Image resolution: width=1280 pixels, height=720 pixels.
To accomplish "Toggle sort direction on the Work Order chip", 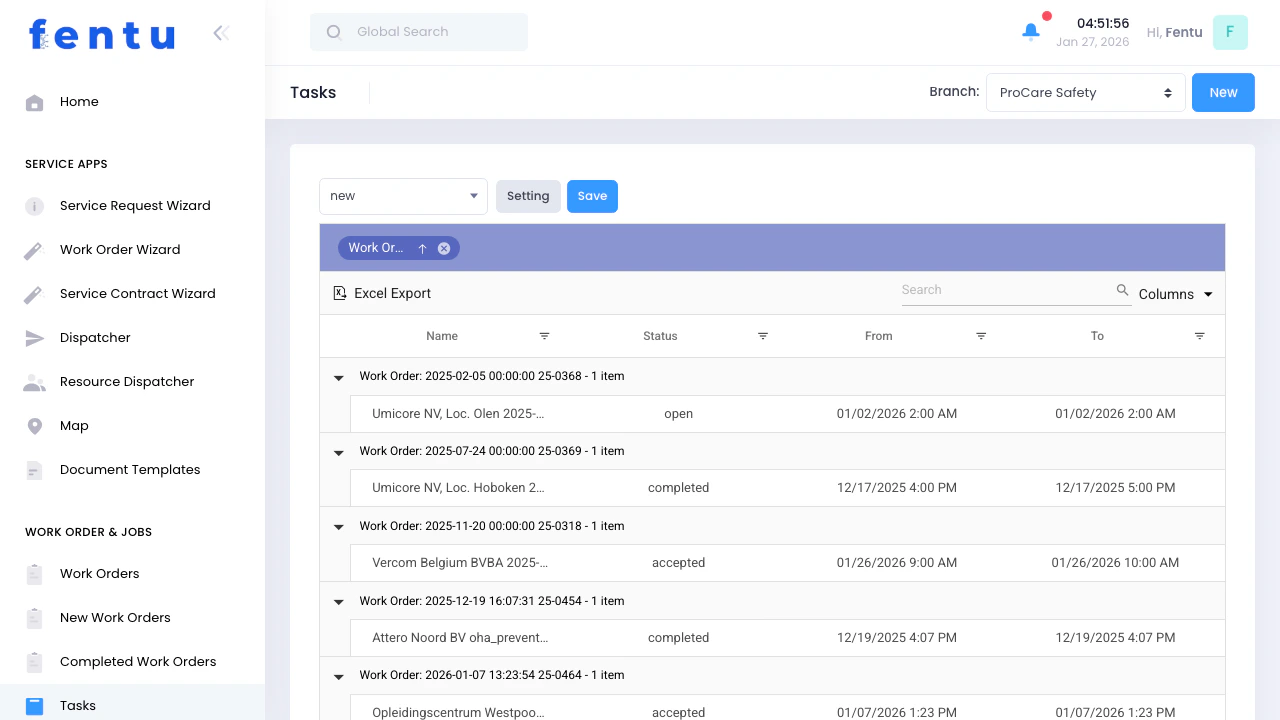I will [422, 248].
